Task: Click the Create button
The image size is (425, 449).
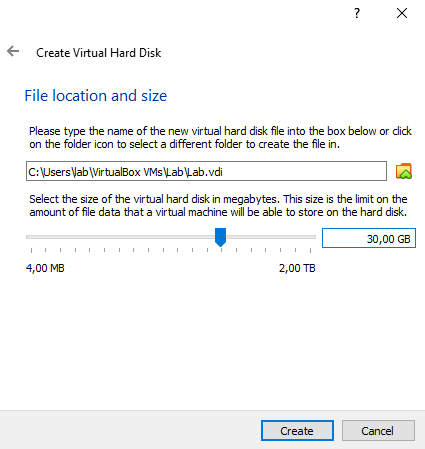Action: [x=297, y=431]
